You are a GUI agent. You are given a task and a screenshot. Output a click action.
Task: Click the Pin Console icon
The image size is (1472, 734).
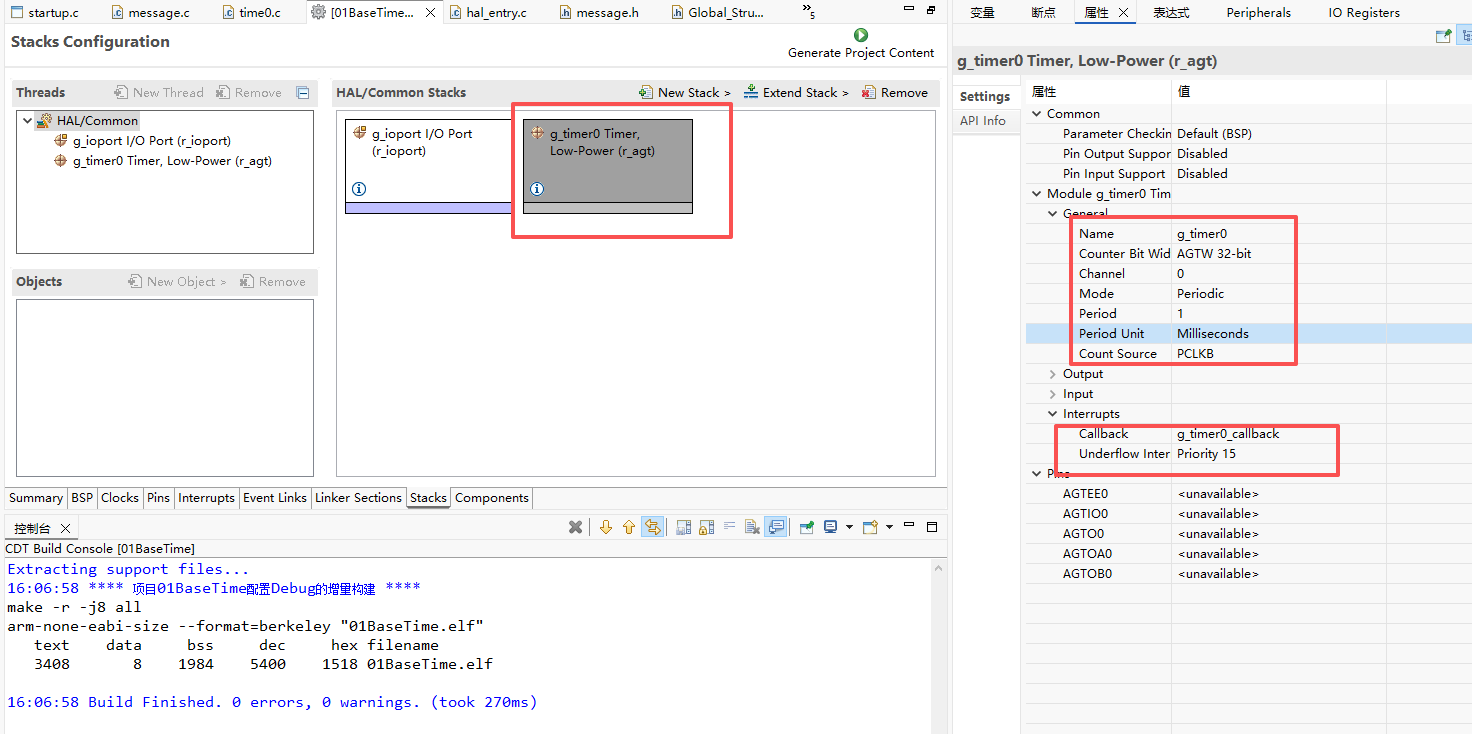point(806,527)
